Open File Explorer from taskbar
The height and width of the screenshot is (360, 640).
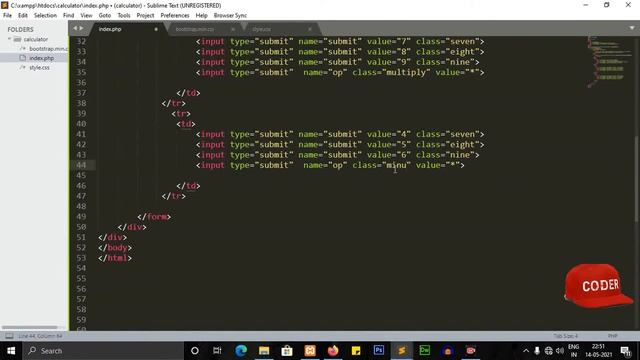[264, 351]
